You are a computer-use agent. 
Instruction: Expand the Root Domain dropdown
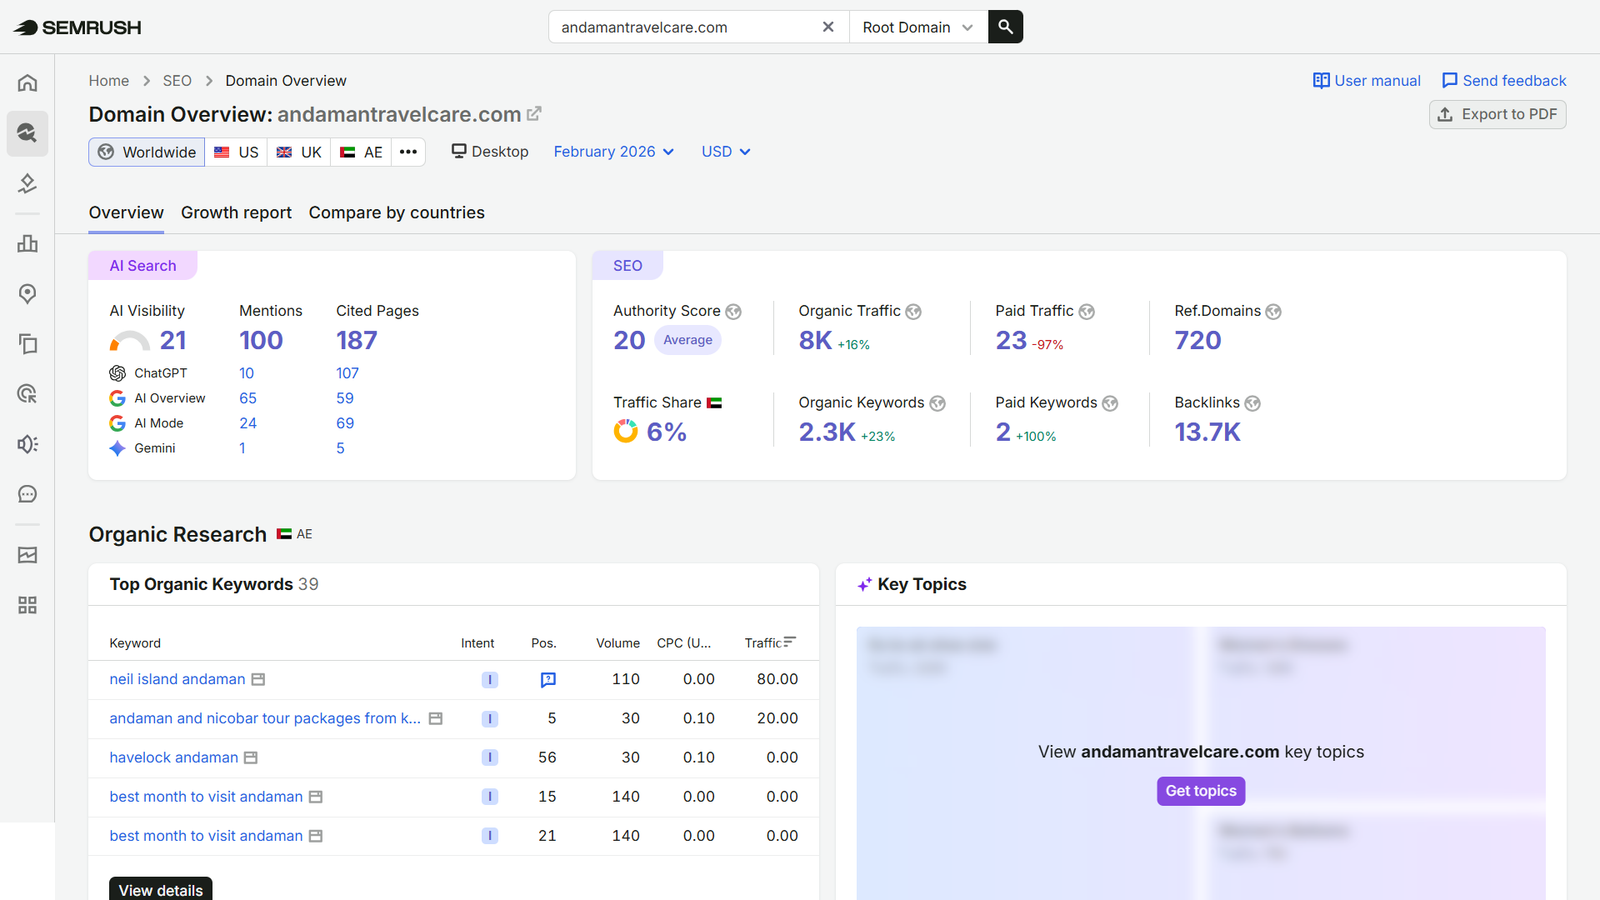tap(918, 27)
